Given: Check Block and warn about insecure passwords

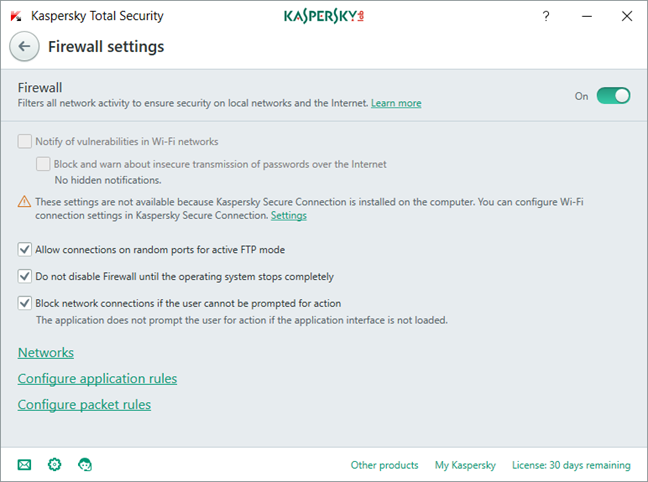Looking at the screenshot, I should (43, 164).
